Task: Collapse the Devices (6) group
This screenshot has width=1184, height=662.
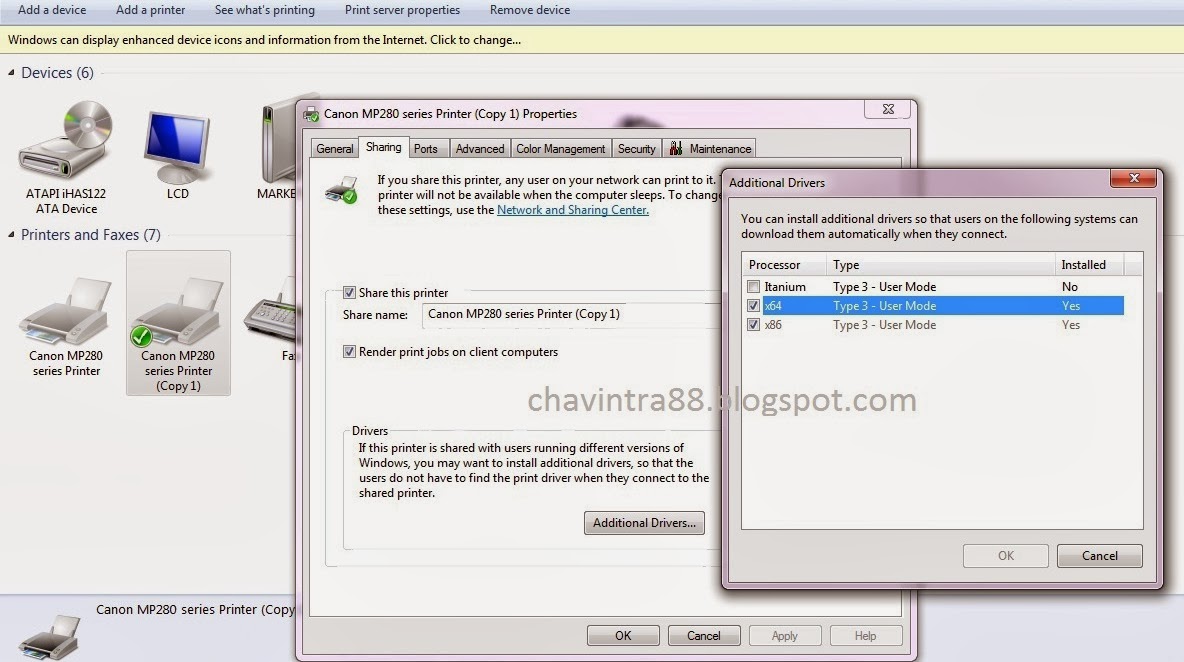Action: tap(11, 72)
